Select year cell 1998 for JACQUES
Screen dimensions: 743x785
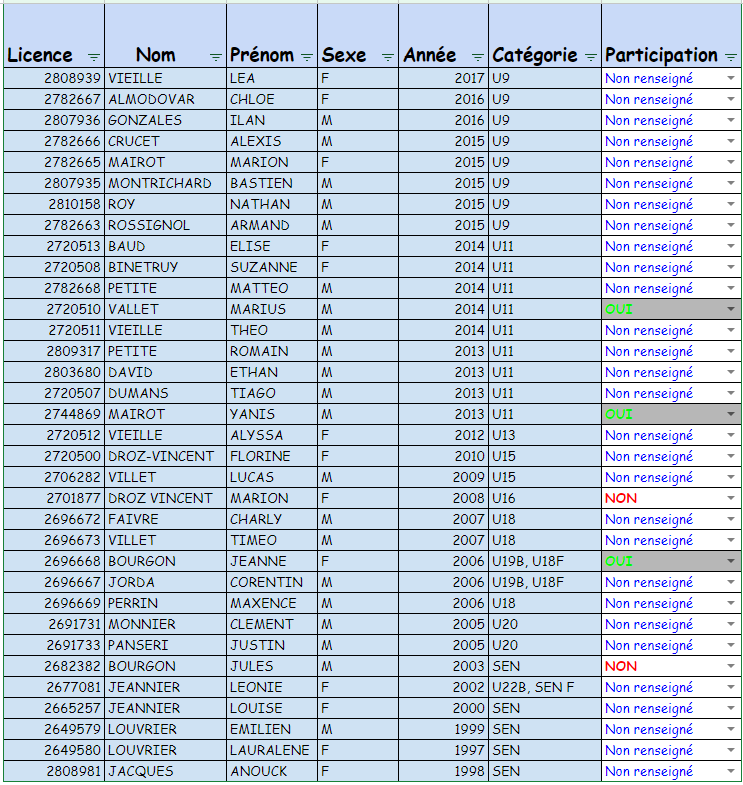444,771
